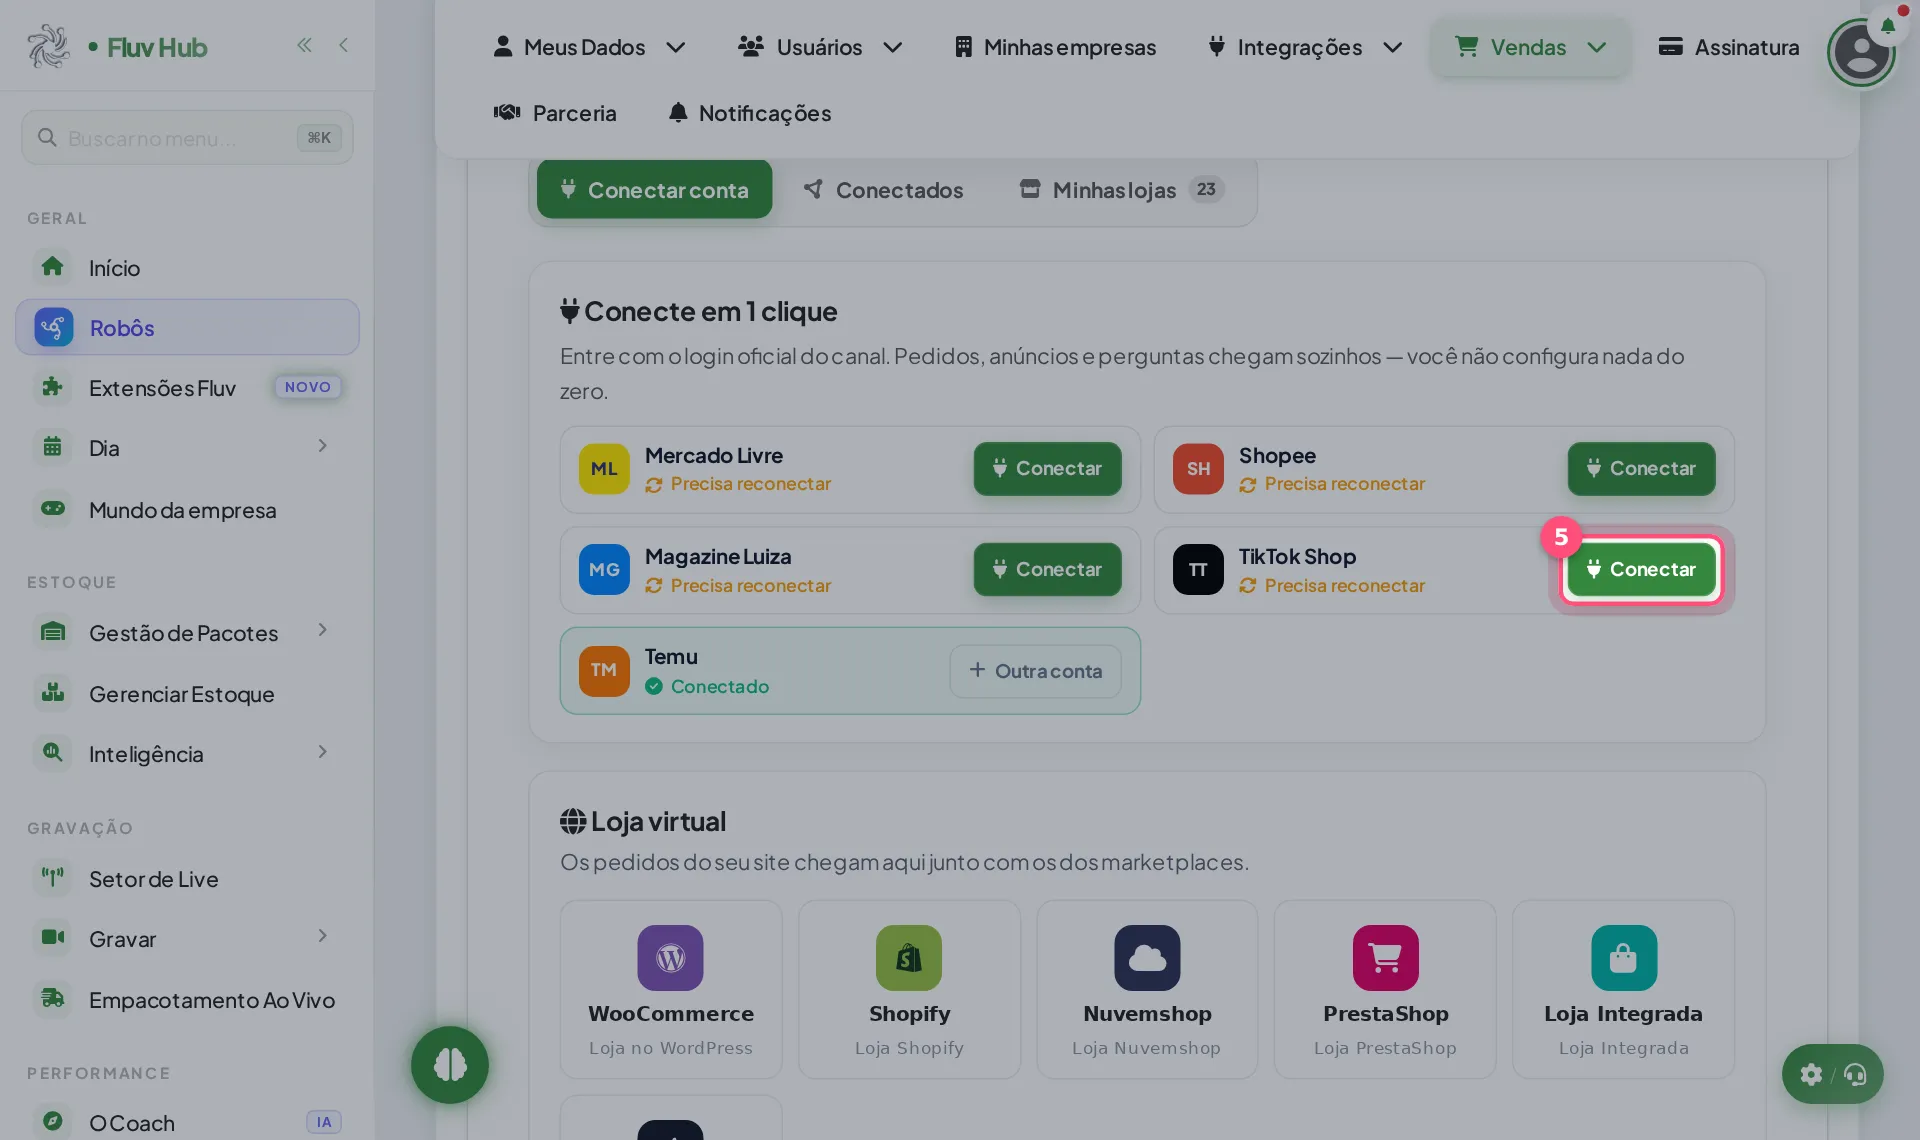Open the Notificações menu item
Screen dimensions: 1920x1140
click(x=750, y=113)
